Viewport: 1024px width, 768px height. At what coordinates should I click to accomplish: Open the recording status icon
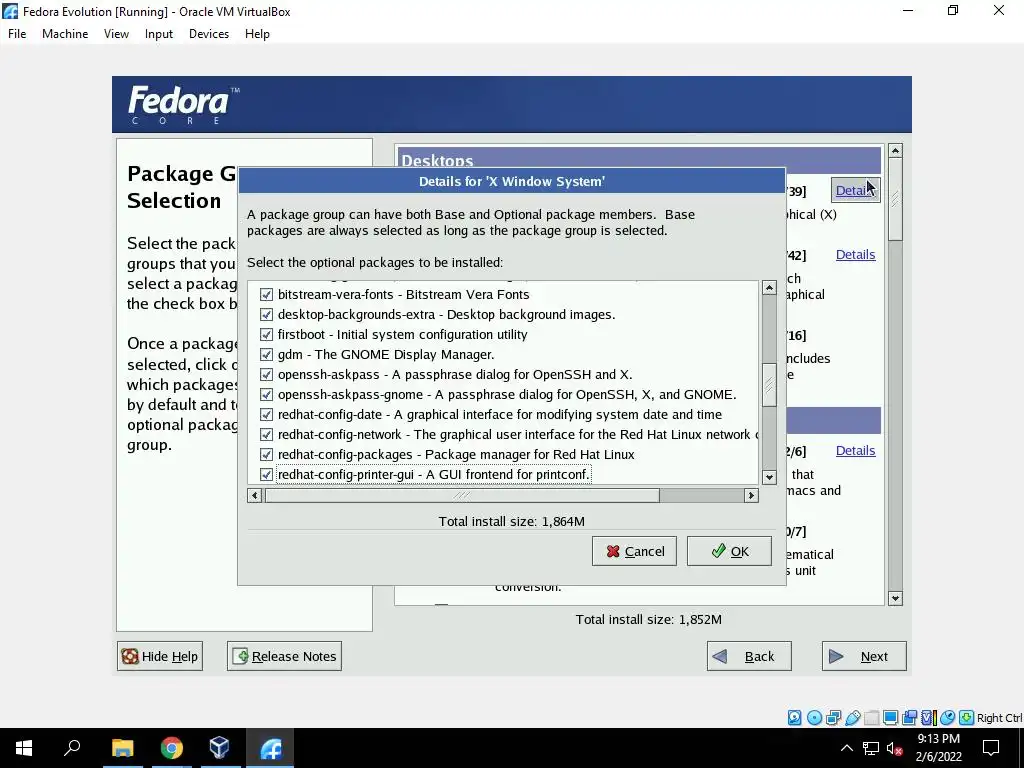(x=909, y=718)
